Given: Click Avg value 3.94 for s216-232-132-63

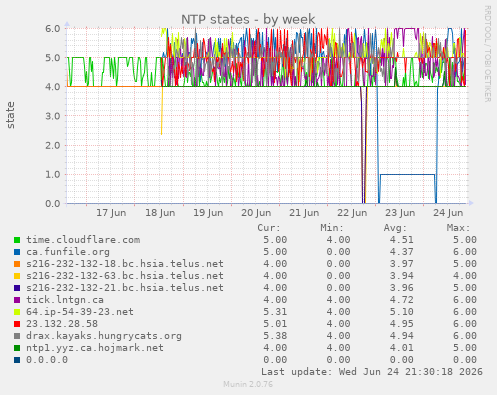Looking at the screenshot, I should [x=401, y=276].
